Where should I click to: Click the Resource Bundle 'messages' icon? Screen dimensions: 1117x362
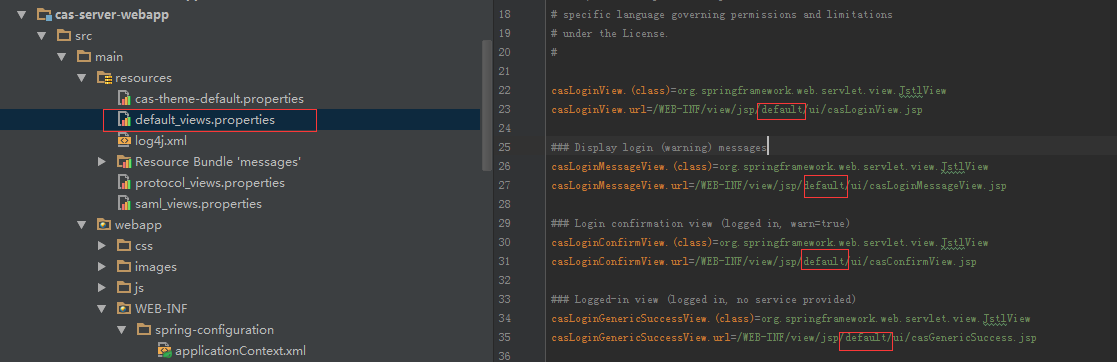(124, 162)
